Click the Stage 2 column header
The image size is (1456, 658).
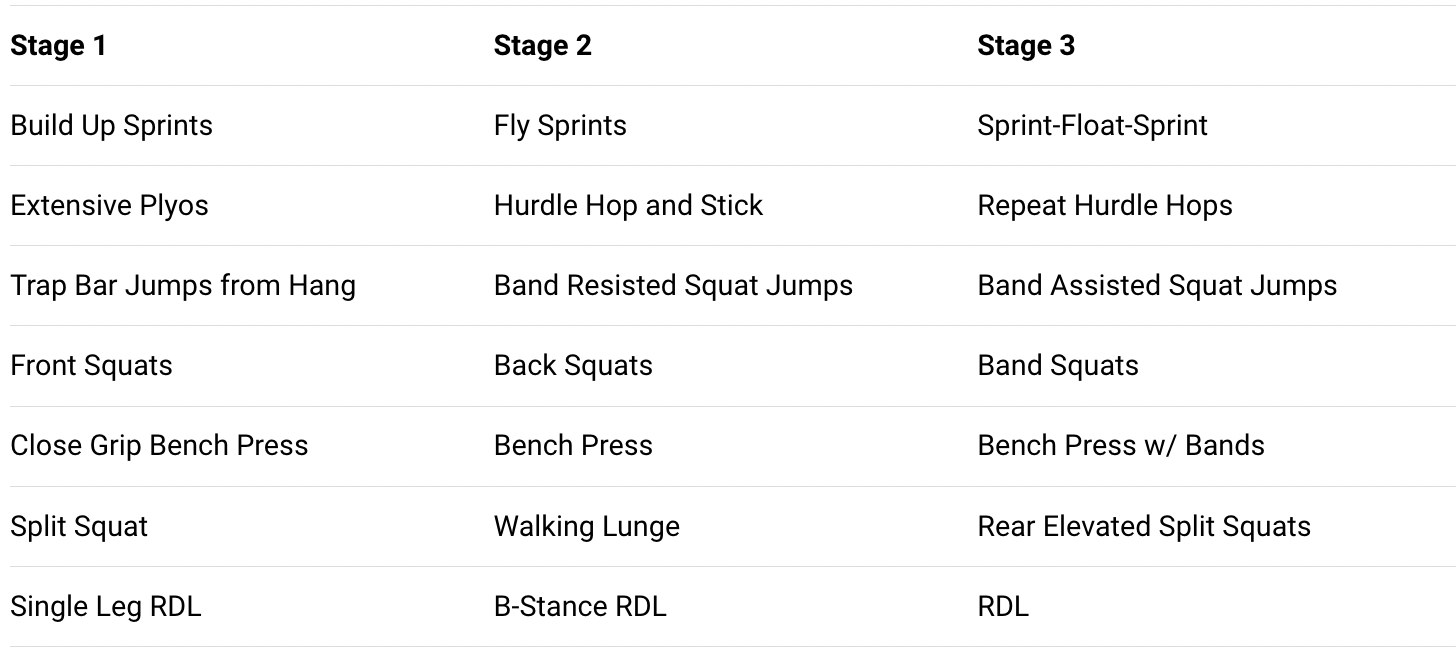click(543, 46)
